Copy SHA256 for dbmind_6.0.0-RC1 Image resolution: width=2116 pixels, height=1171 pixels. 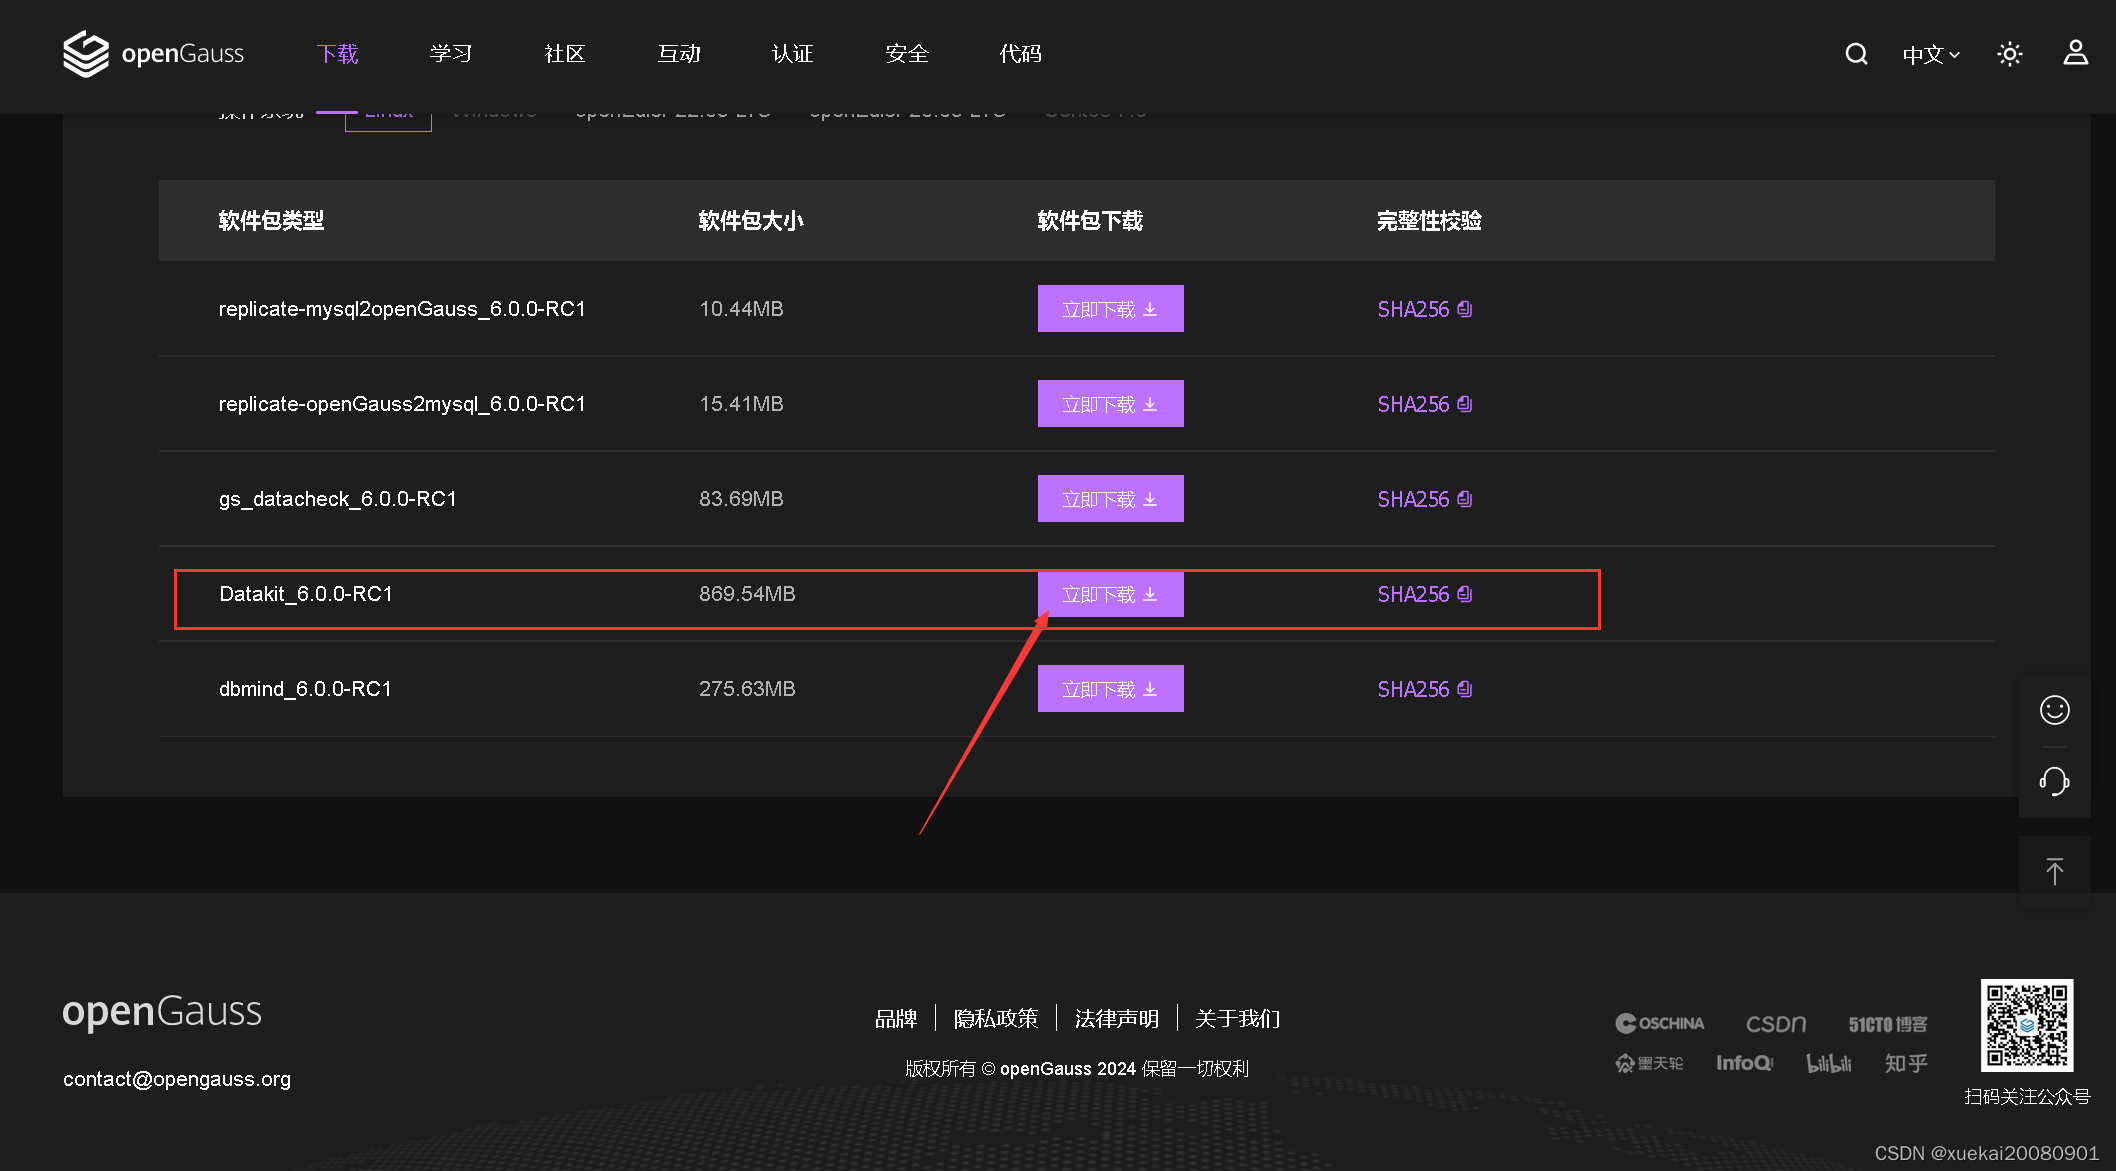tap(1464, 690)
